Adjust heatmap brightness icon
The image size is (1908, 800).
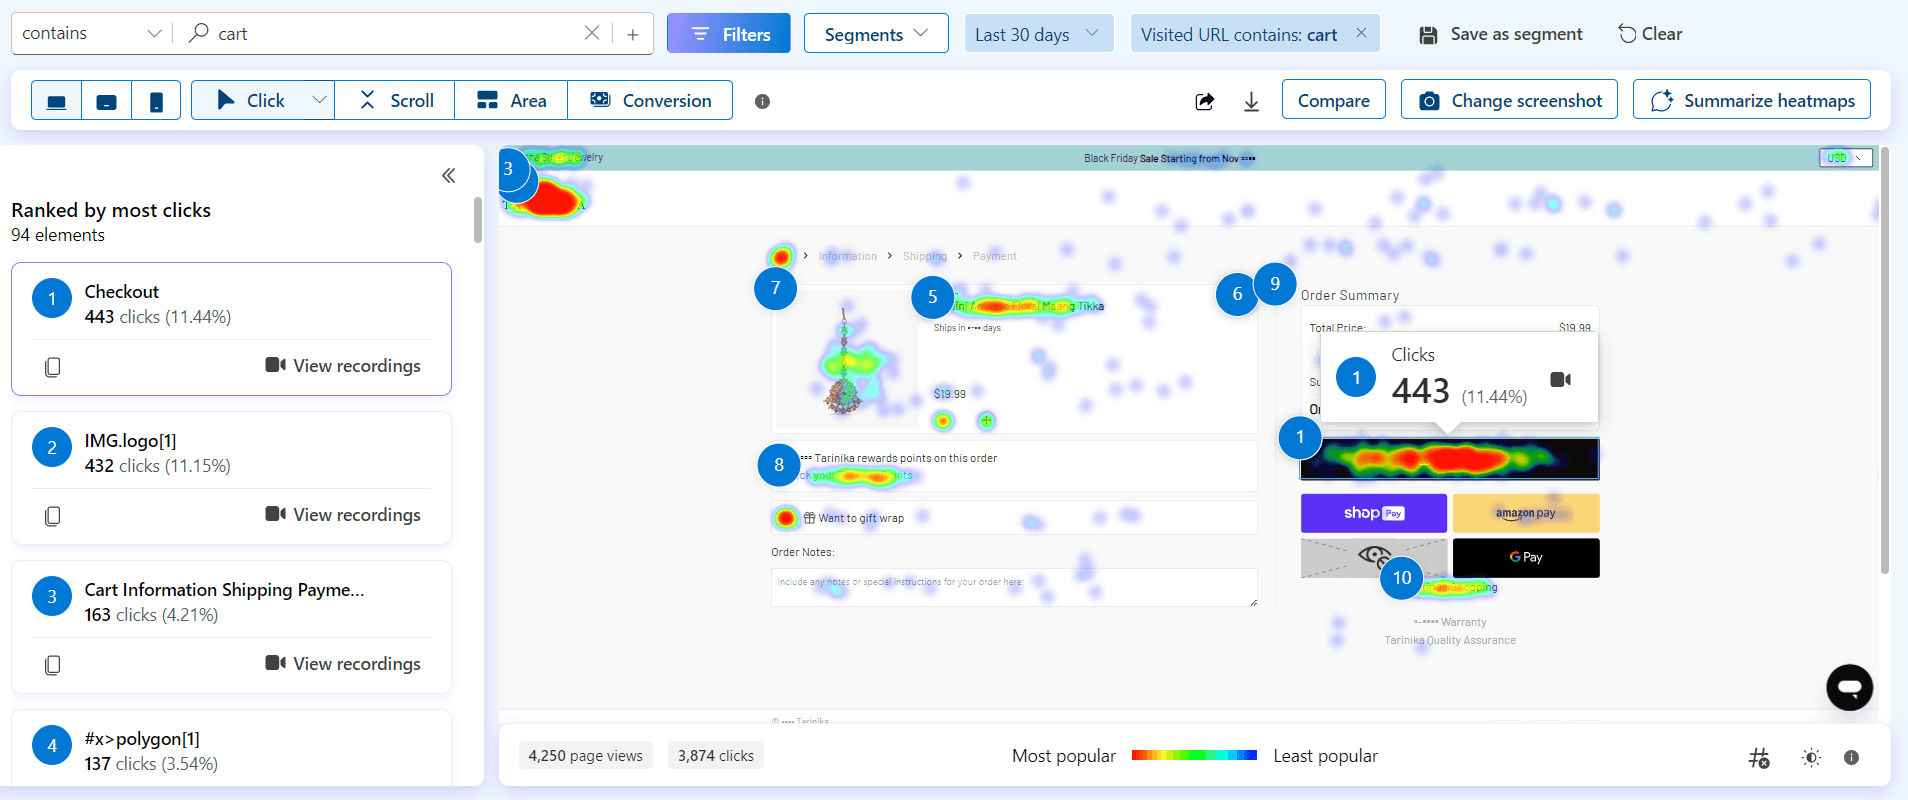coord(1811,758)
